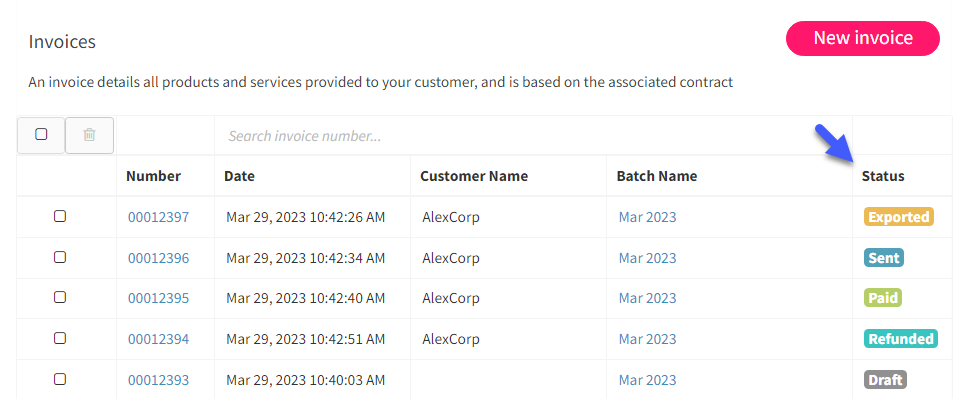Click the teal Refunded status badge

click(x=901, y=339)
